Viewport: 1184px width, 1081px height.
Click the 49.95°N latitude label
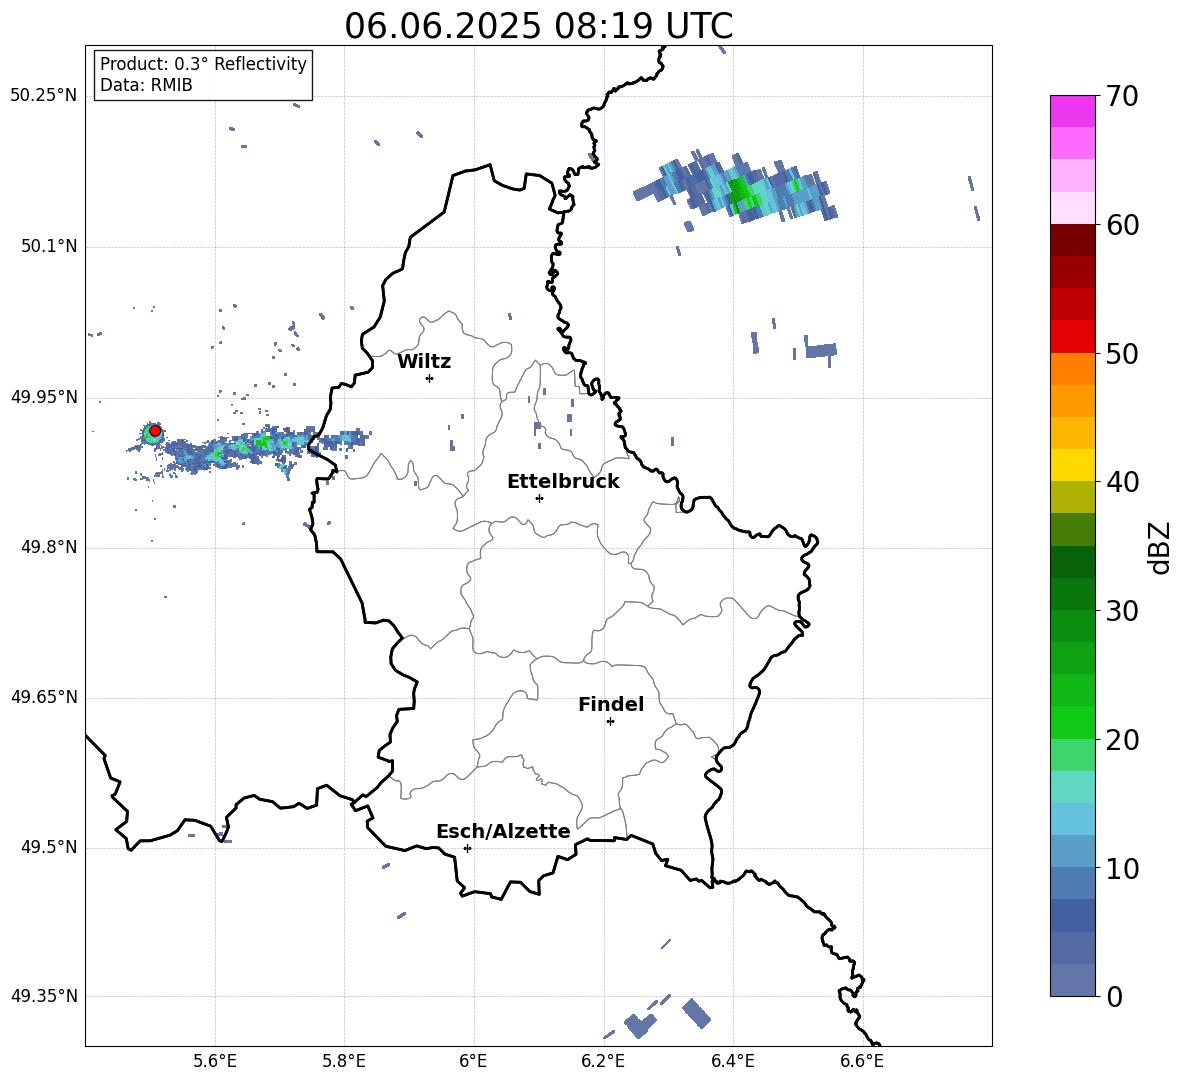coord(44,397)
